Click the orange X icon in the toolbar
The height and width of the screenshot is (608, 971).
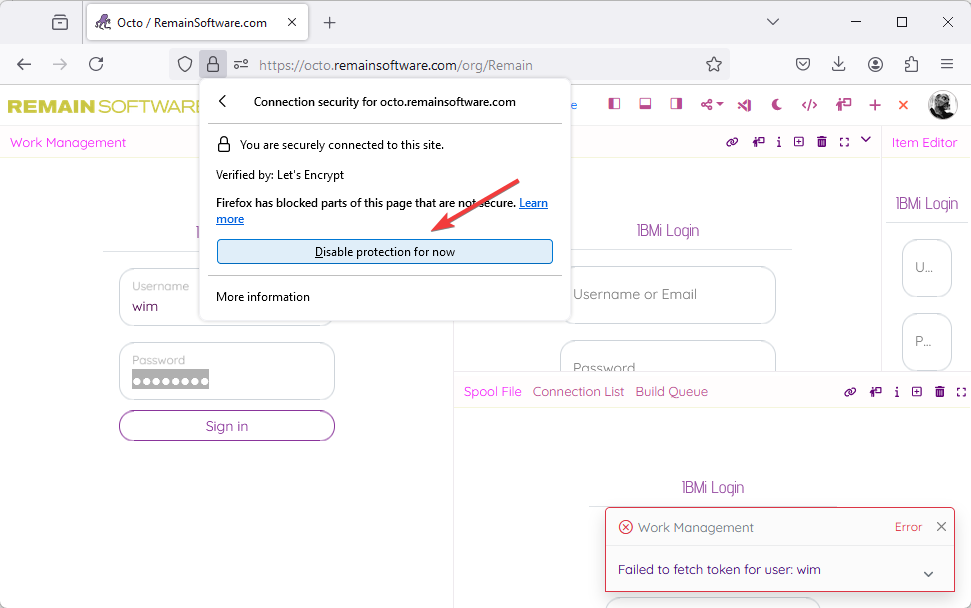click(904, 105)
